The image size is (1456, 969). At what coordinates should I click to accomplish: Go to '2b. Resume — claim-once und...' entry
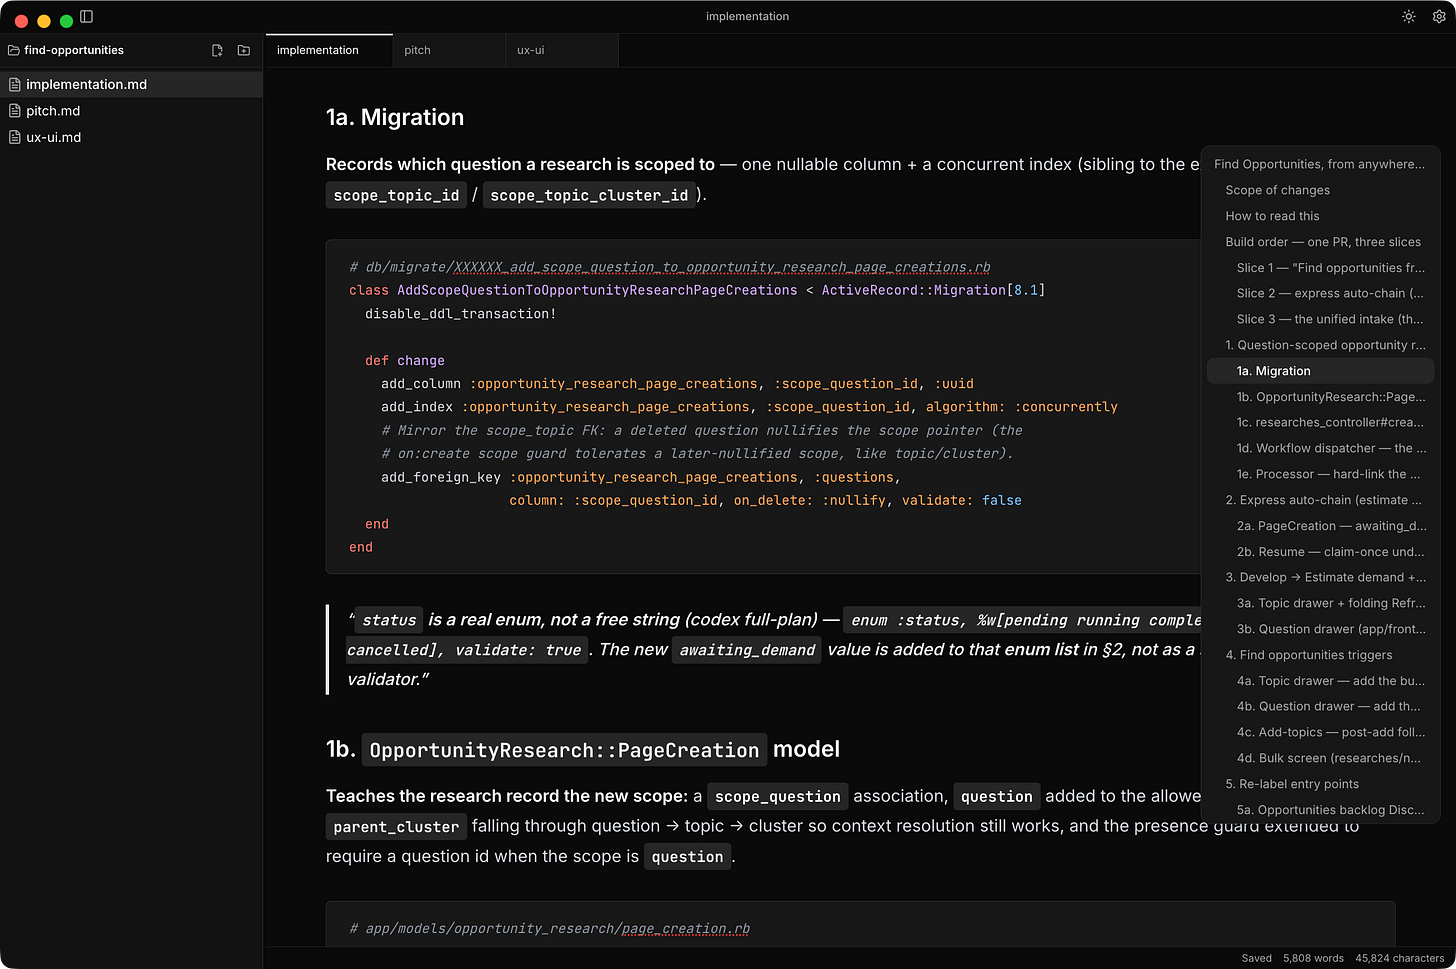[1320, 552]
